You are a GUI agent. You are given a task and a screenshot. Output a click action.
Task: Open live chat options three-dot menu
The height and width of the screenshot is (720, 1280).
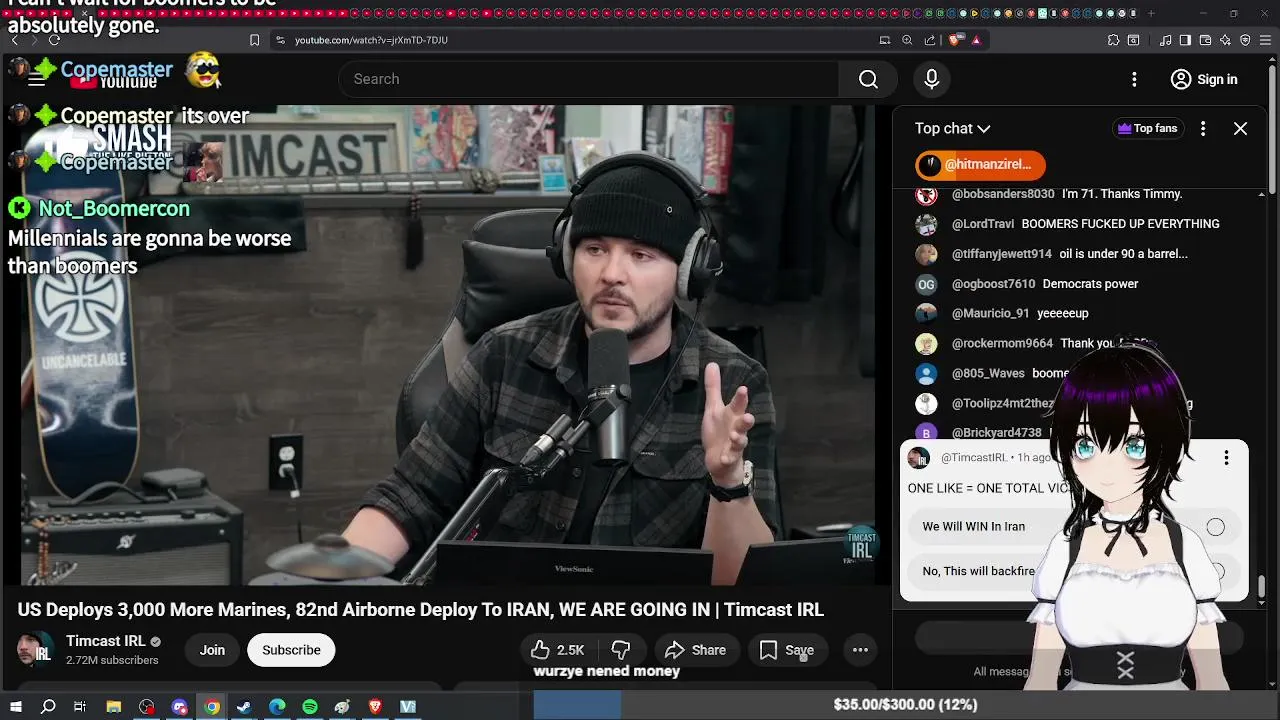tap(1203, 128)
